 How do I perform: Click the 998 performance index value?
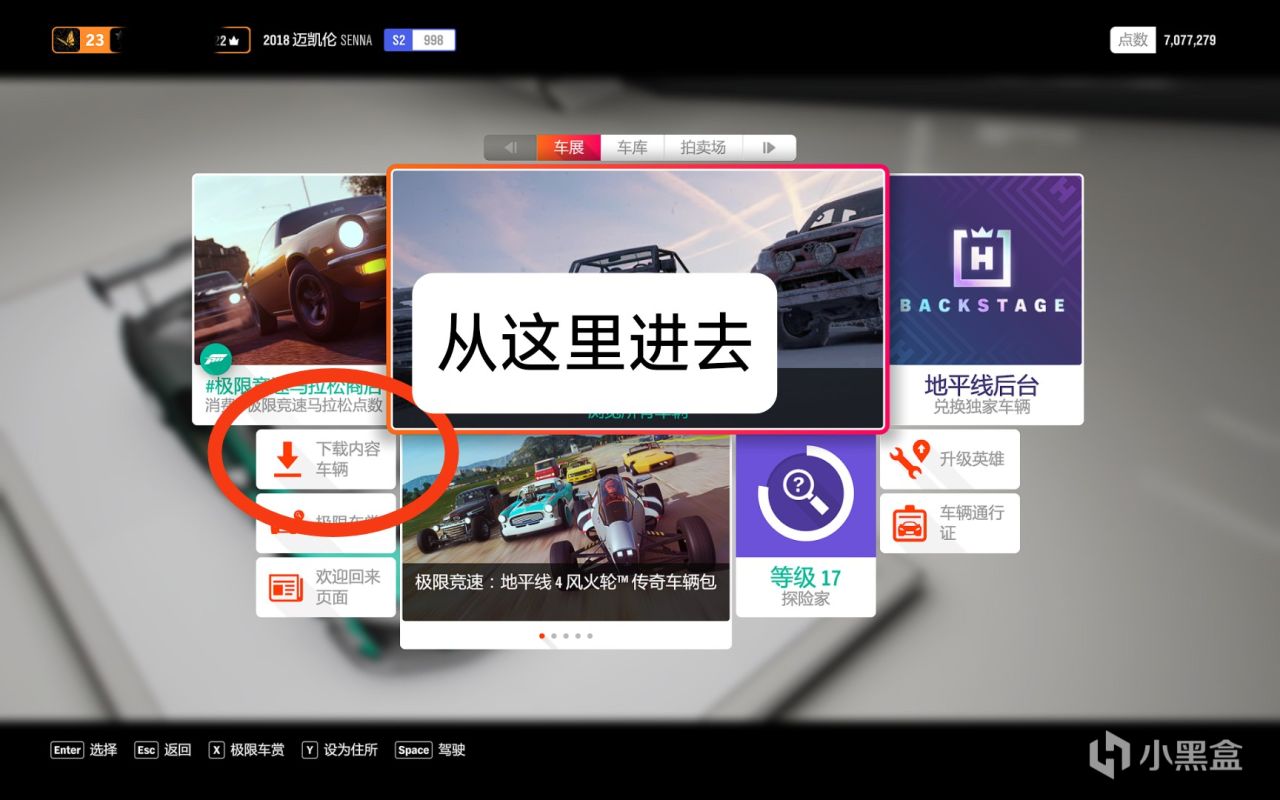click(x=434, y=40)
